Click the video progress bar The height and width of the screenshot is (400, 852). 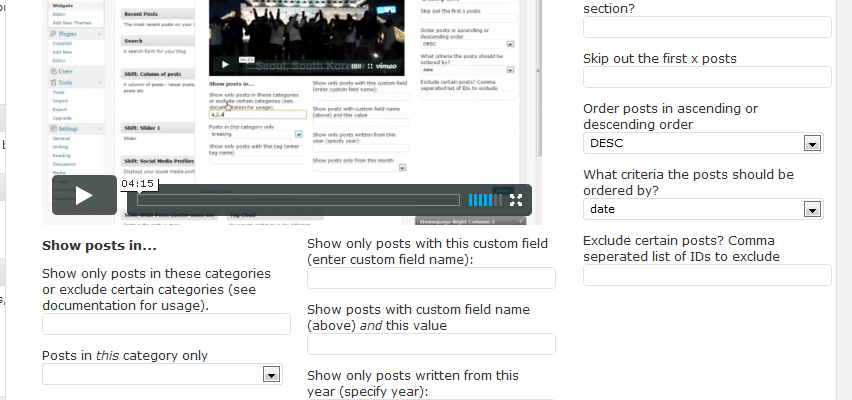pos(298,200)
